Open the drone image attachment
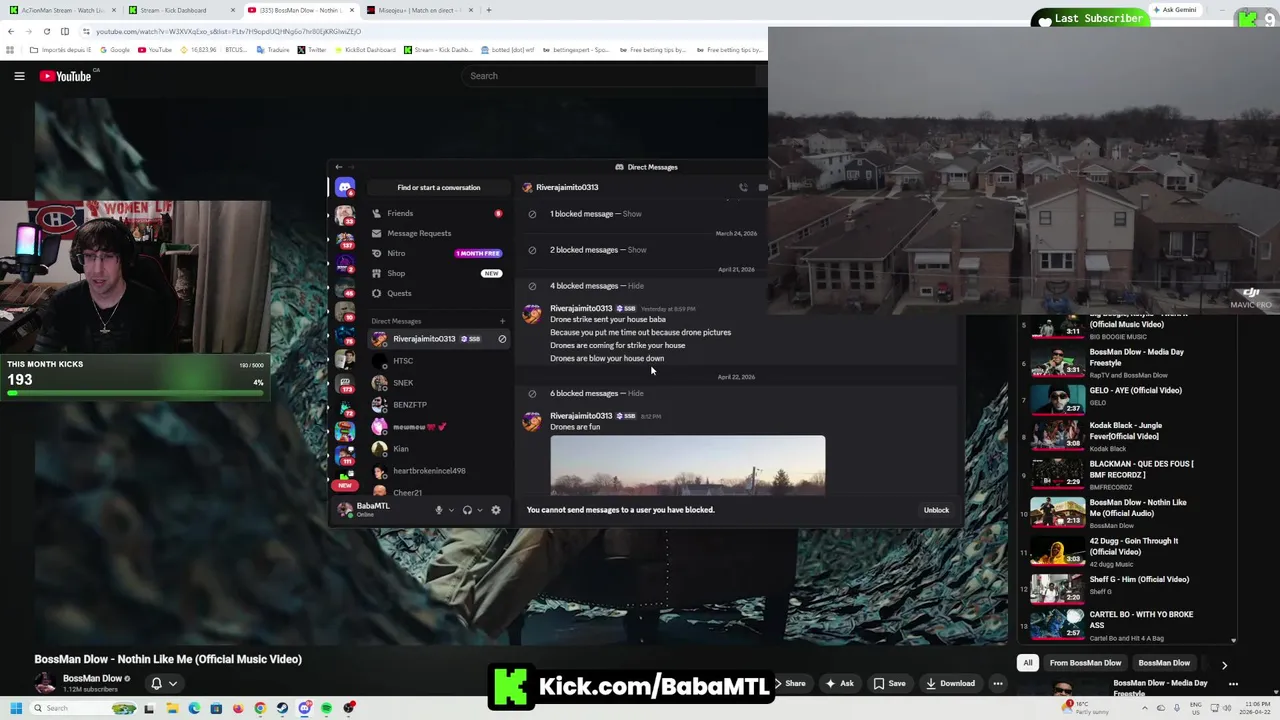This screenshot has height=720, width=1280. [688, 465]
